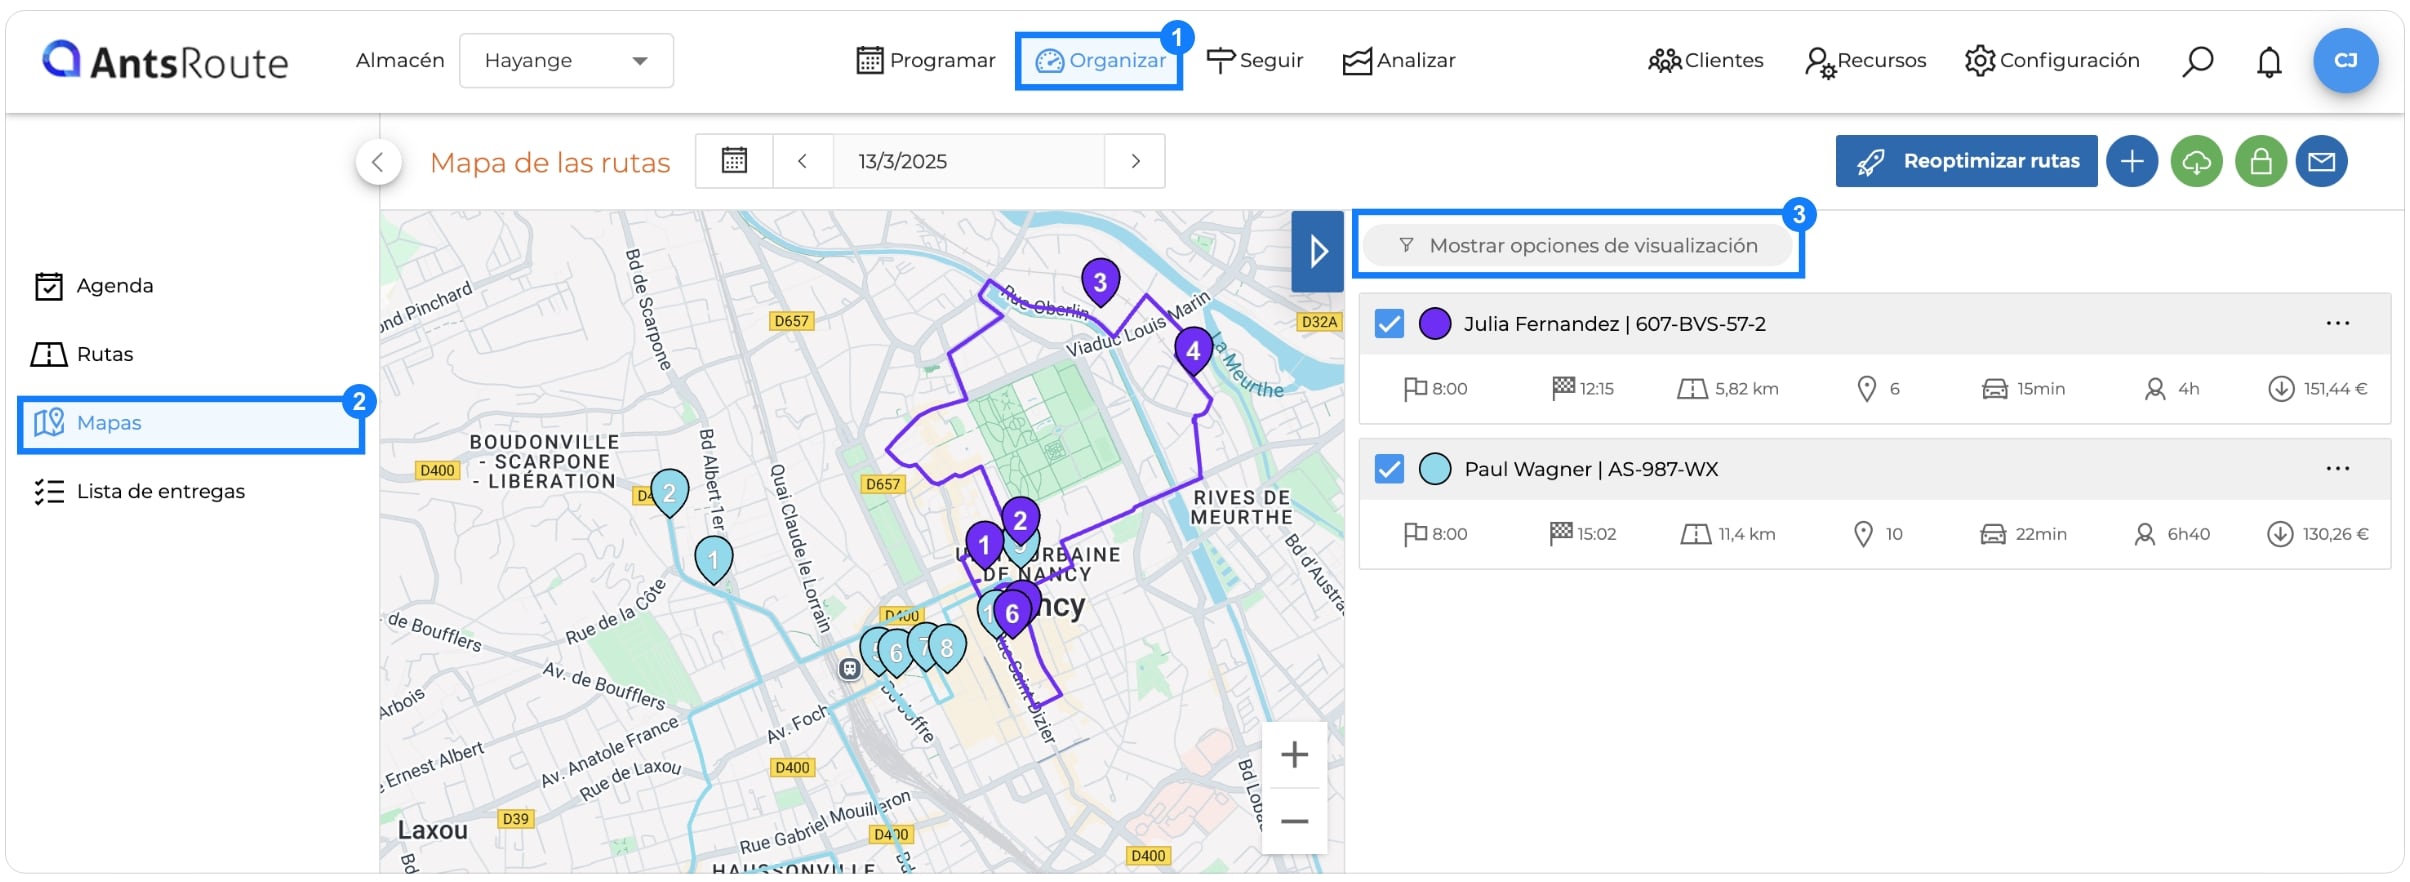Collapse route panel with blue triangle button
Image resolution: width=2410 pixels, height=882 pixels.
click(x=1317, y=251)
